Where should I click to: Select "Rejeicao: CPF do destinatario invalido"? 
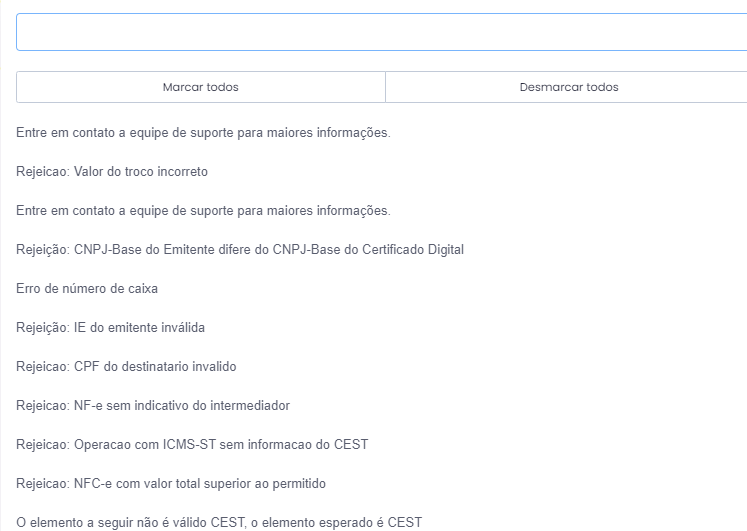tap(126, 366)
